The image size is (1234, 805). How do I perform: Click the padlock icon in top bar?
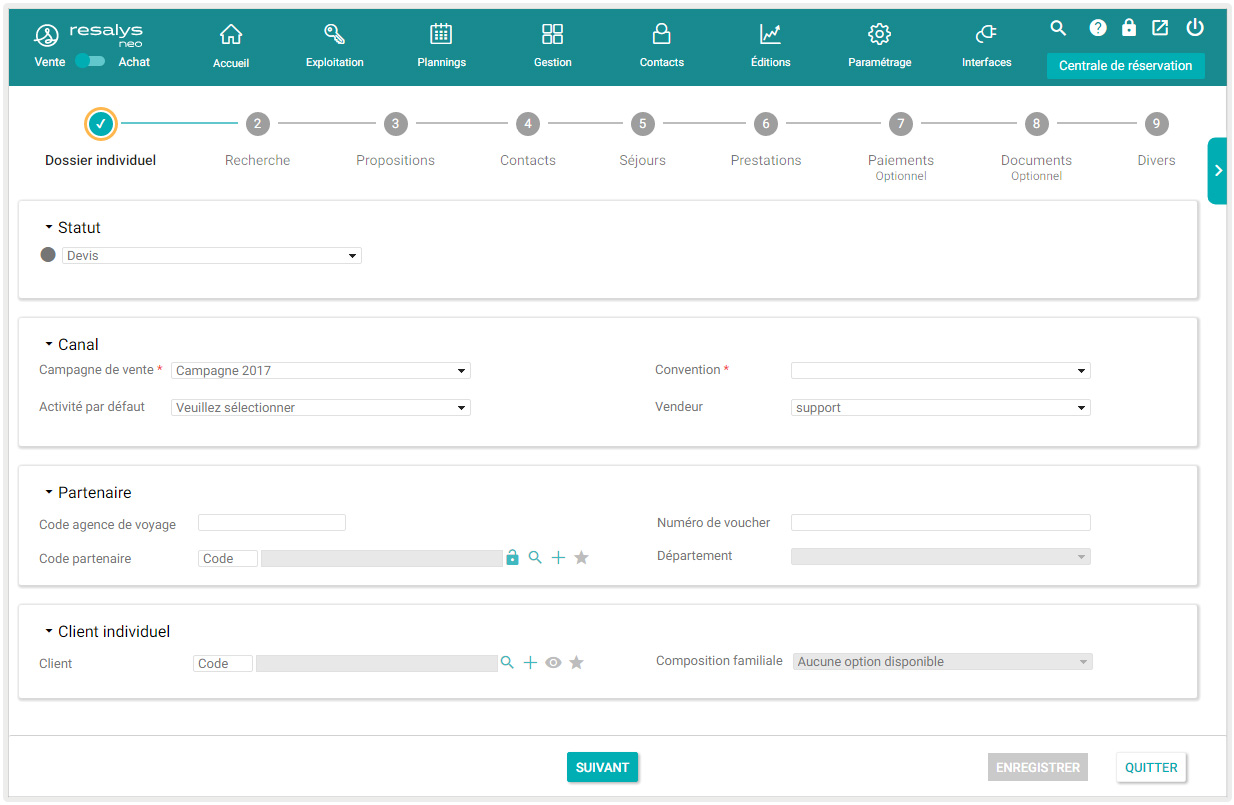1129,28
